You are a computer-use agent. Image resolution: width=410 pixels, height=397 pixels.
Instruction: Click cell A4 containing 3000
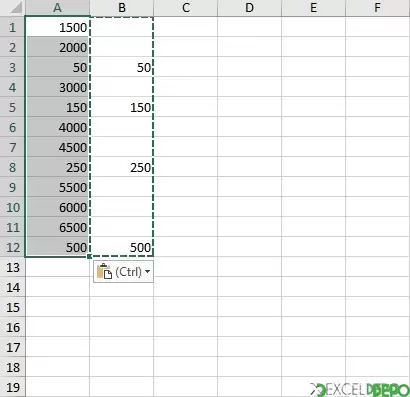click(x=57, y=87)
